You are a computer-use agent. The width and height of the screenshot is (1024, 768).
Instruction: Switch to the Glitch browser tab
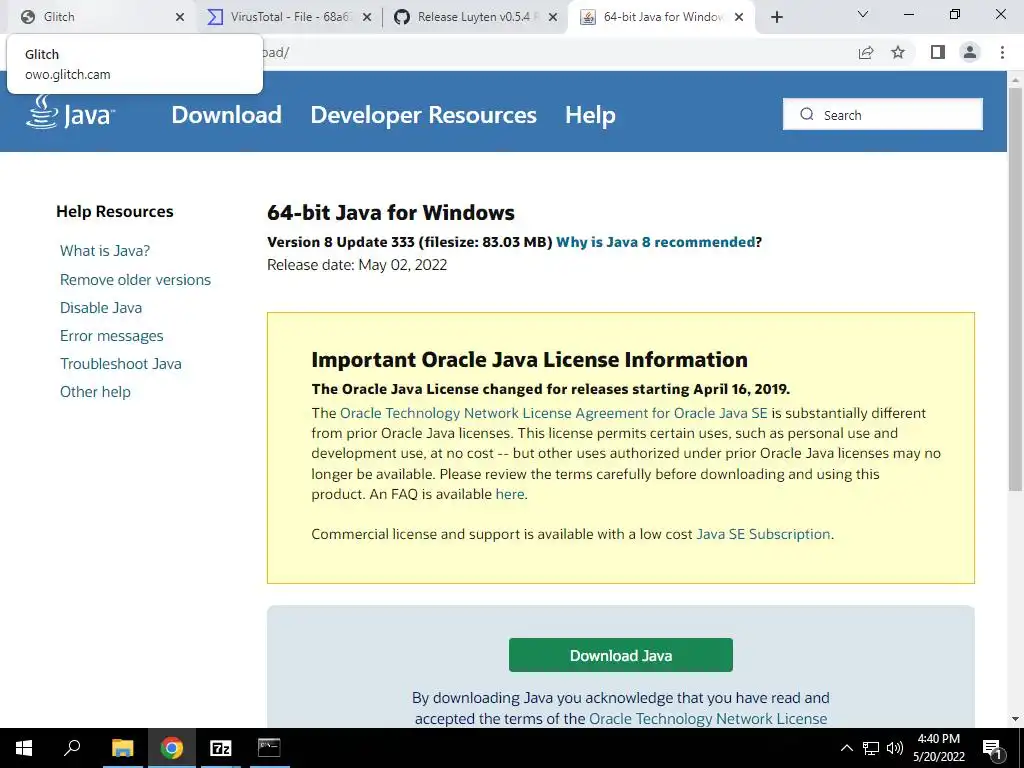[x=98, y=17]
